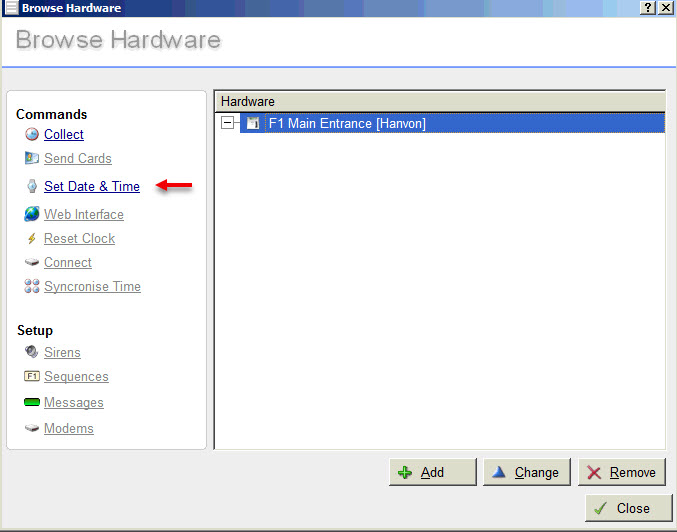Viewport: 677px width, 532px height.
Task: Click the Send Cards icon
Action: click(32, 158)
